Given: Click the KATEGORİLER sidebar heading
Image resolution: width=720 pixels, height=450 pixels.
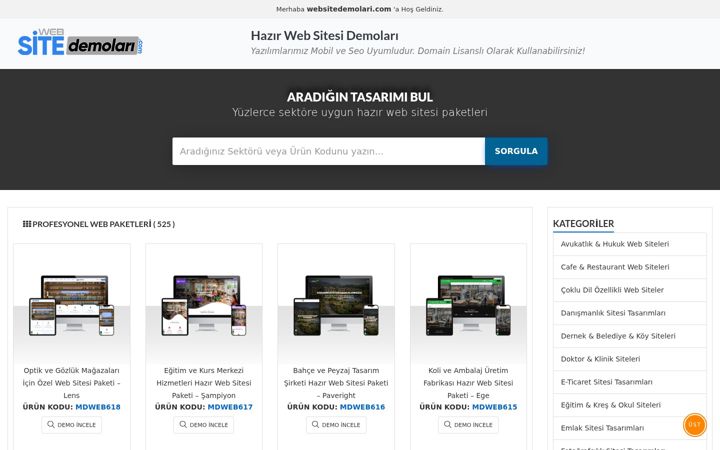Looking at the screenshot, I should point(583,224).
